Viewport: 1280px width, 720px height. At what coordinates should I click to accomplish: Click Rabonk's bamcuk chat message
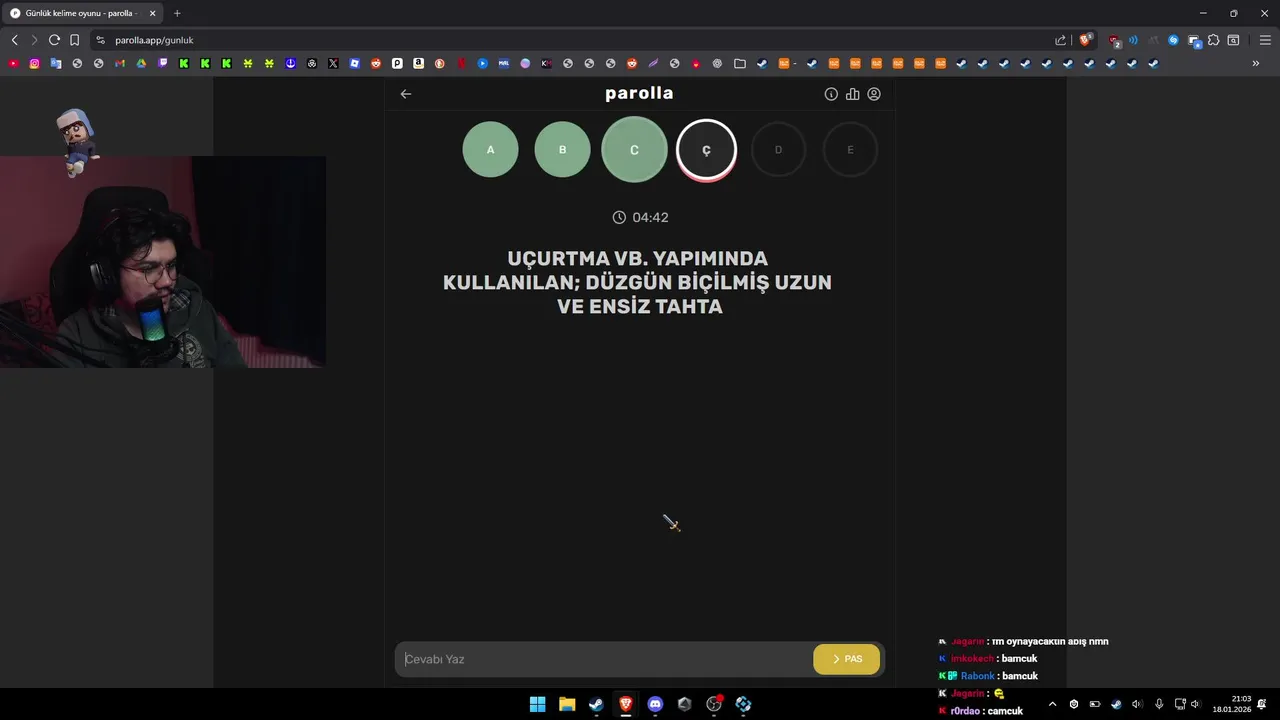pos(988,676)
